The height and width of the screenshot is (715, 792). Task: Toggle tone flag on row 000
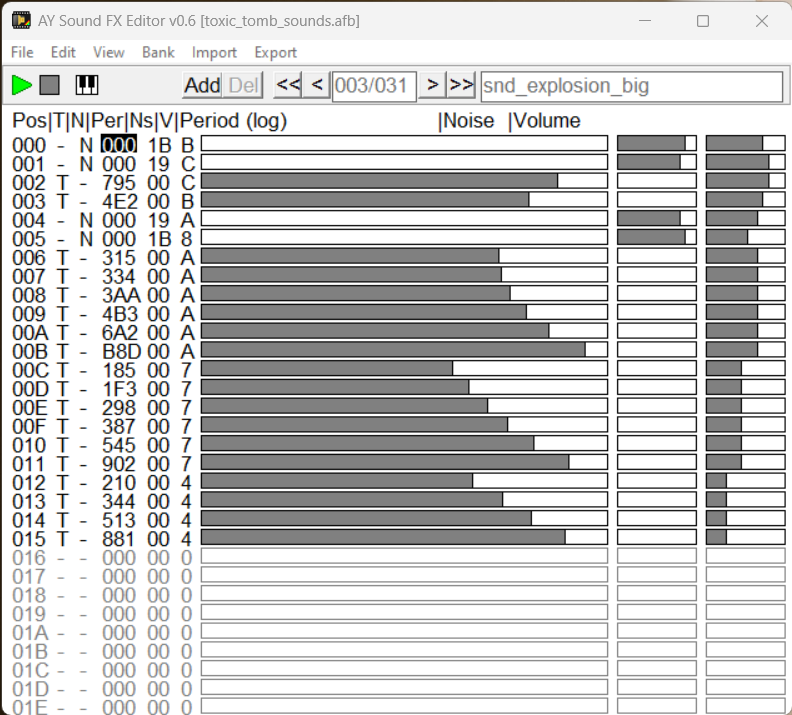point(61,146)
